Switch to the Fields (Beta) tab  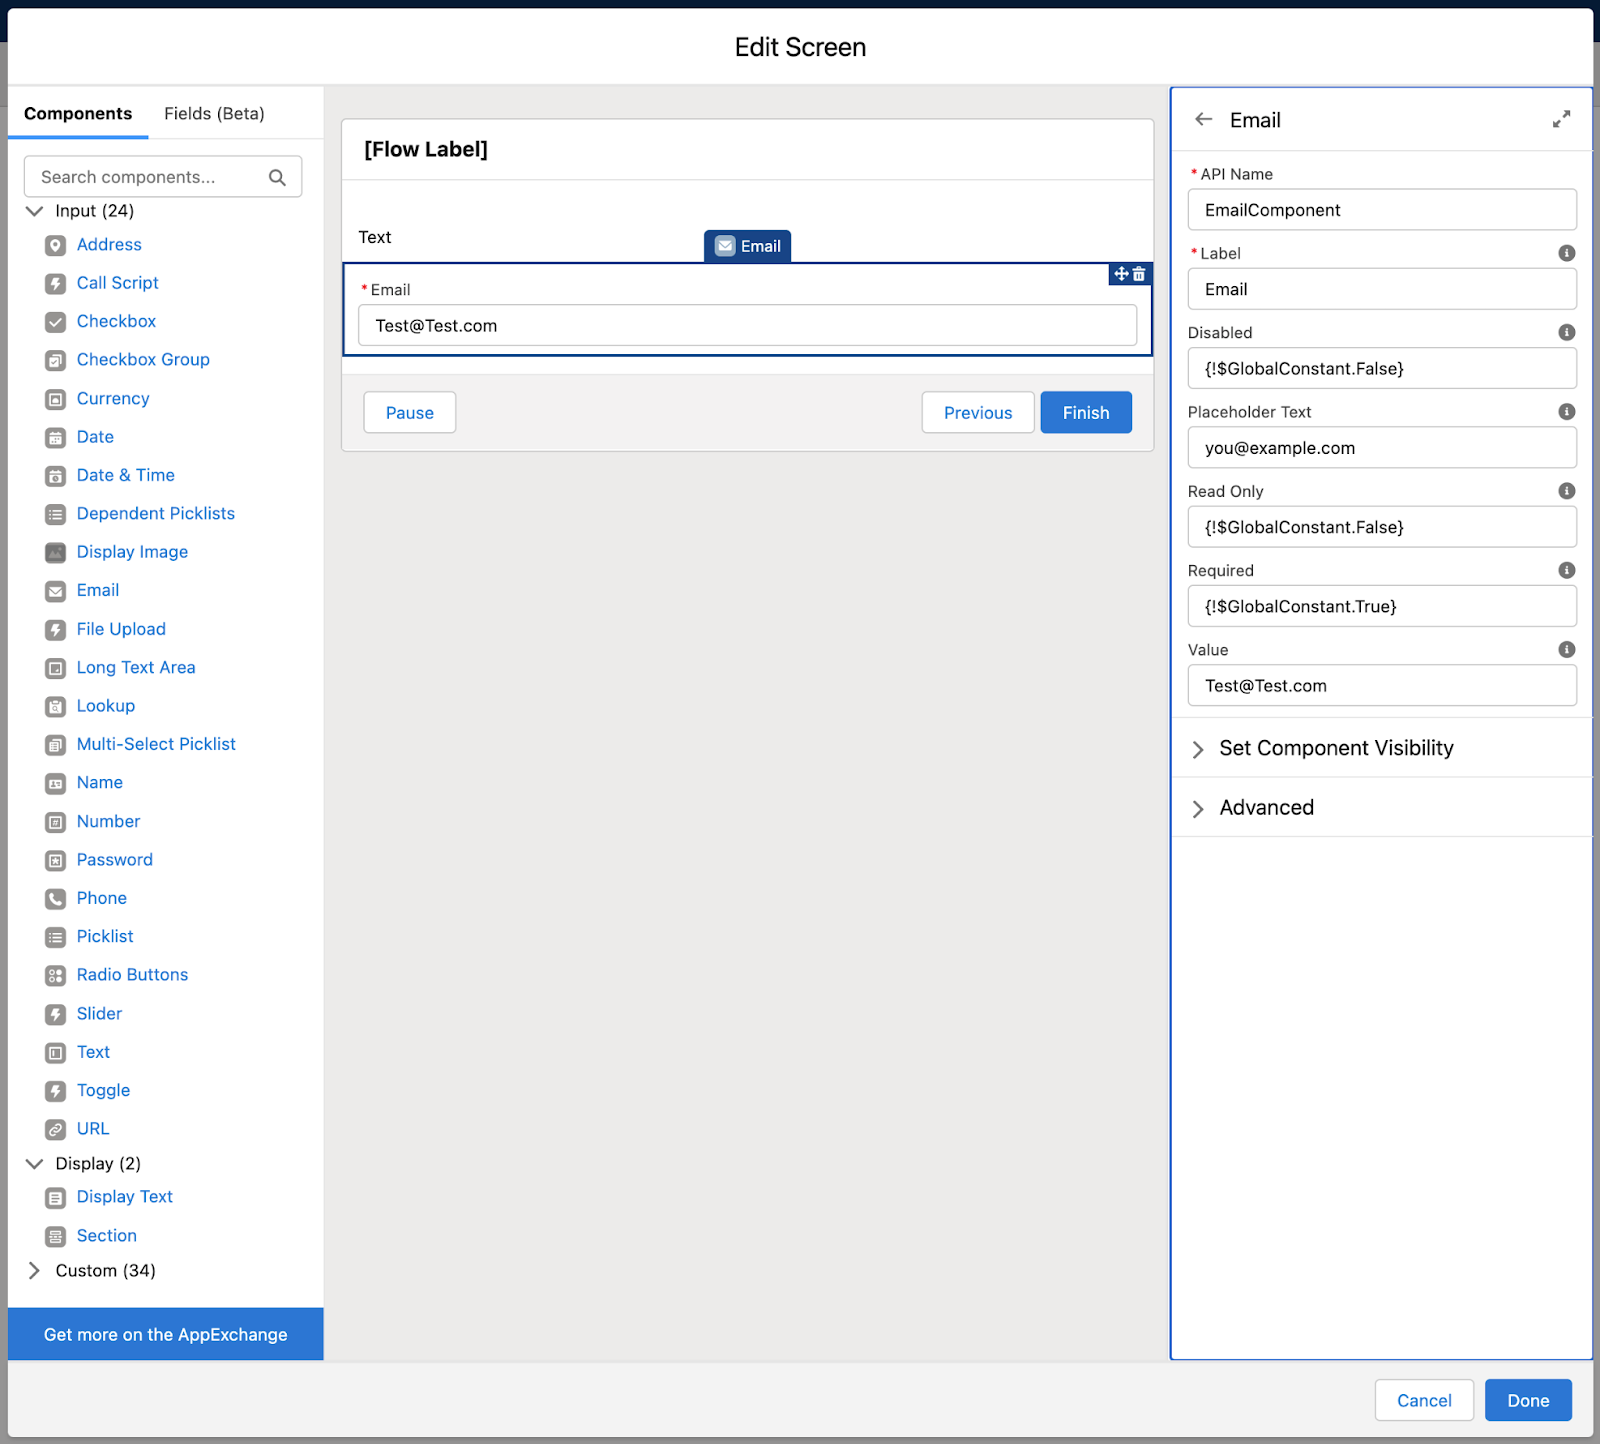click(213, 113)
